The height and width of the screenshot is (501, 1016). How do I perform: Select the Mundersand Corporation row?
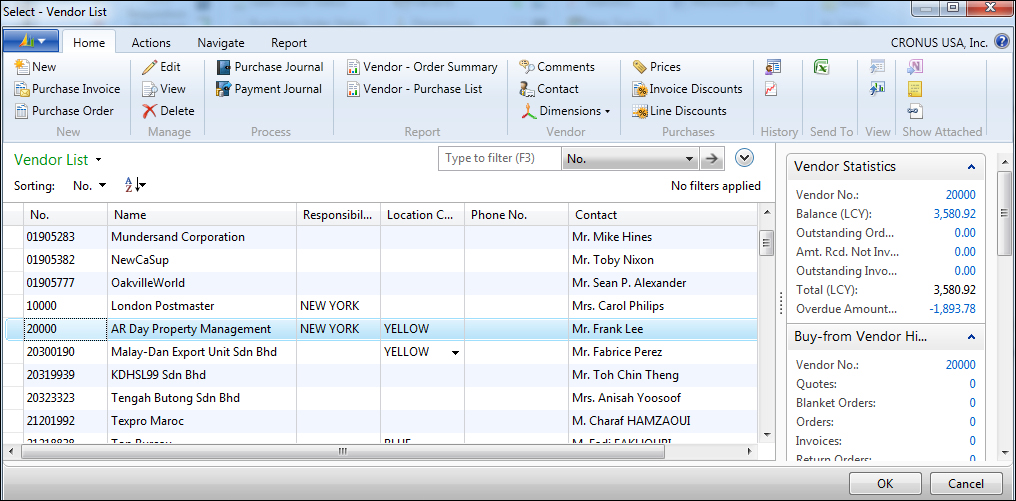pos(380,237)
